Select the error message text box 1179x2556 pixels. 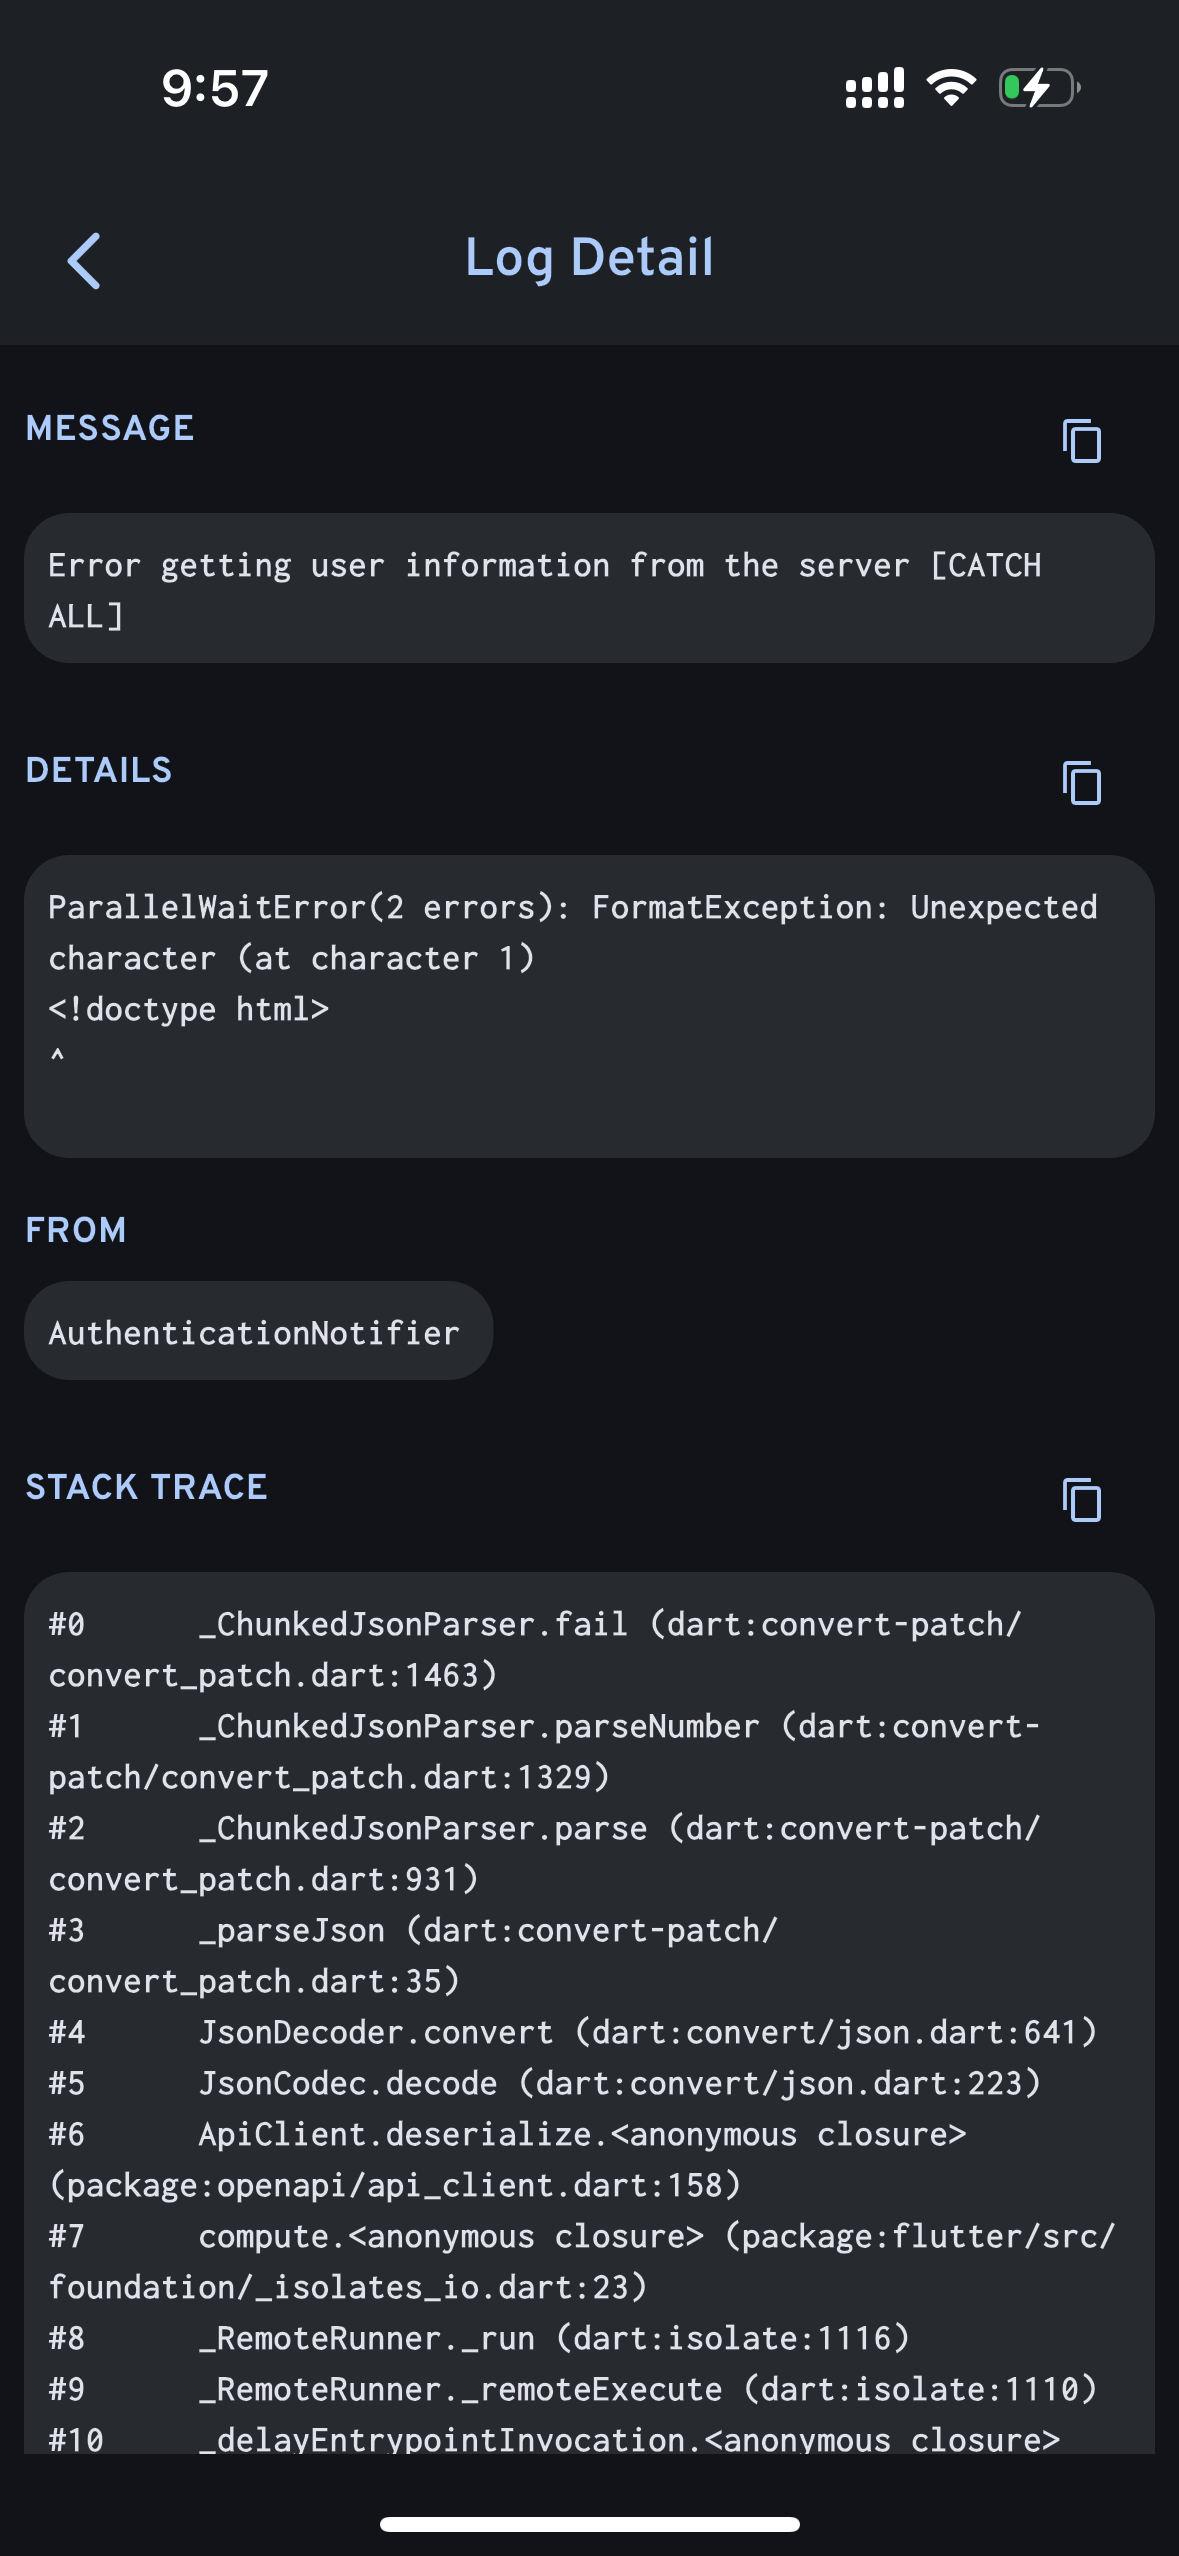(x=589, y=589)
